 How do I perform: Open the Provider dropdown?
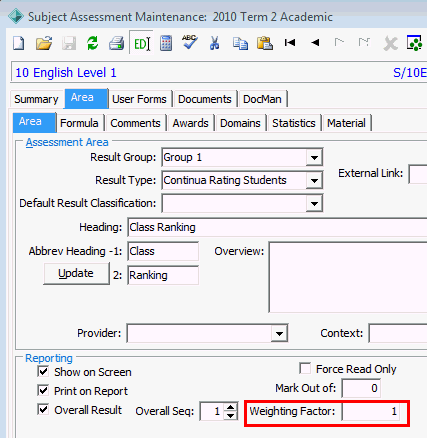click(279, 333)
